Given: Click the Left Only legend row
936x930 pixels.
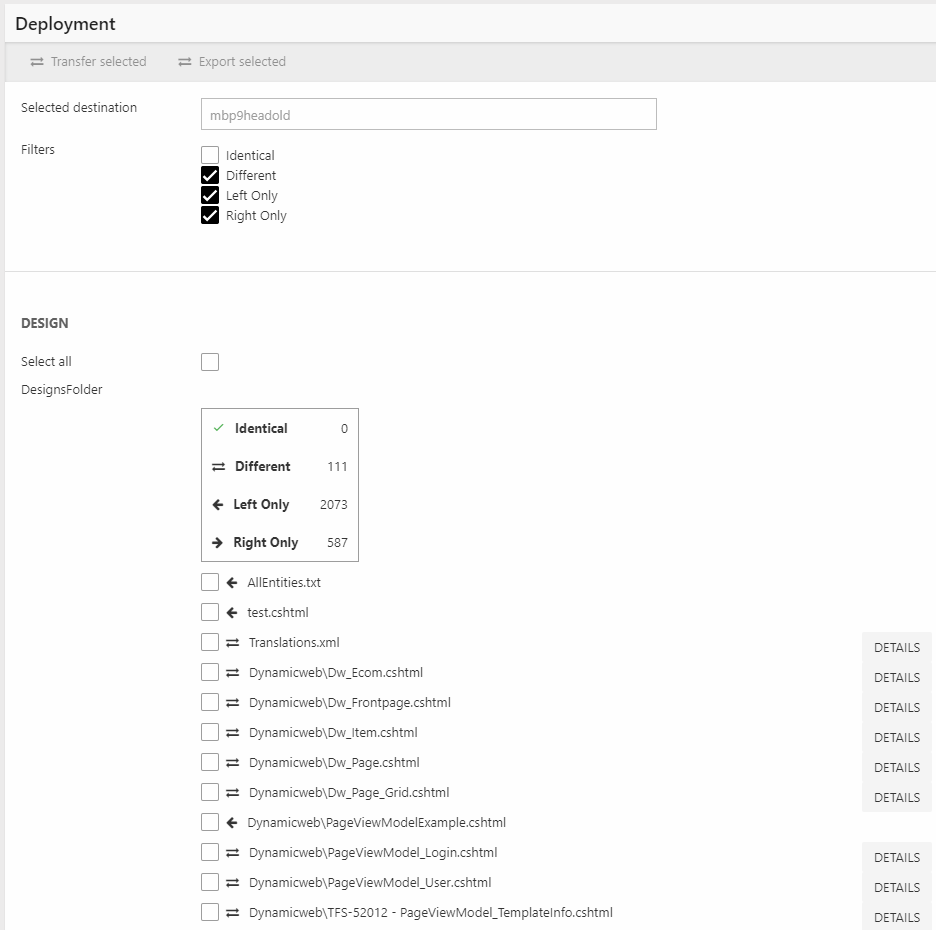Looking at the screenshot, I should (280, 505).
